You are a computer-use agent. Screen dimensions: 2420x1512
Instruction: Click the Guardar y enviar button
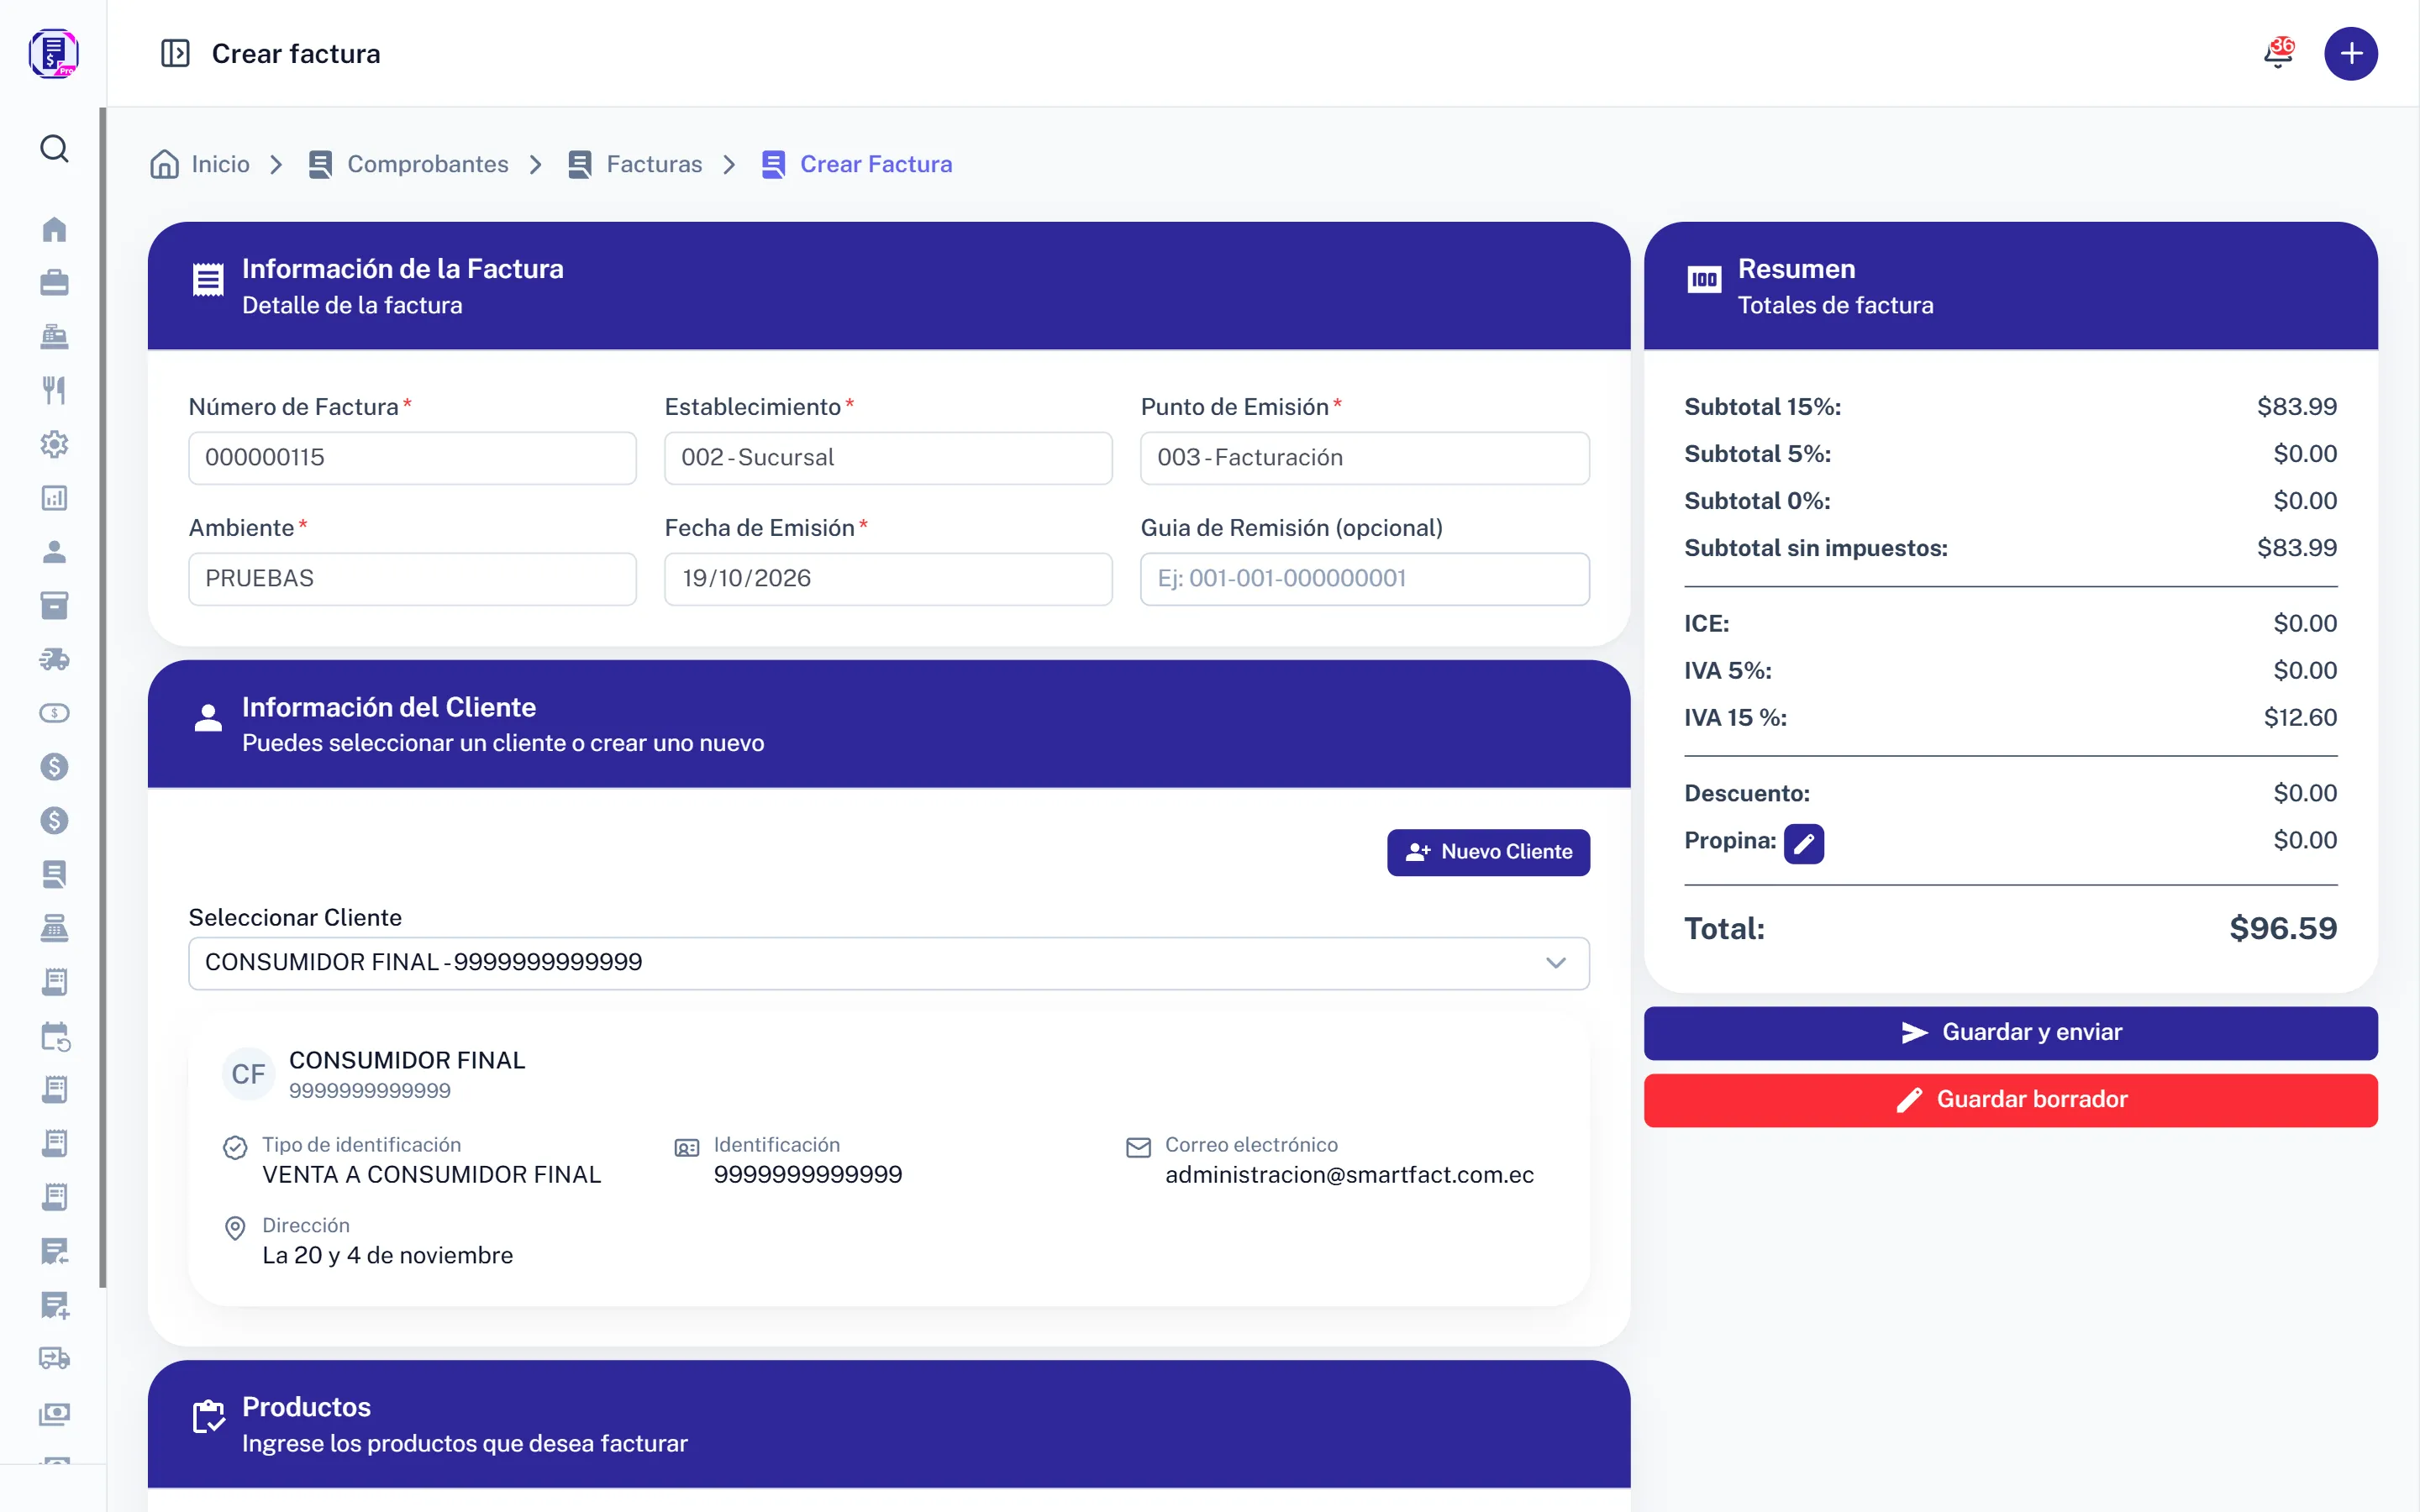pyautogui.click(x=2010, y=1033)
